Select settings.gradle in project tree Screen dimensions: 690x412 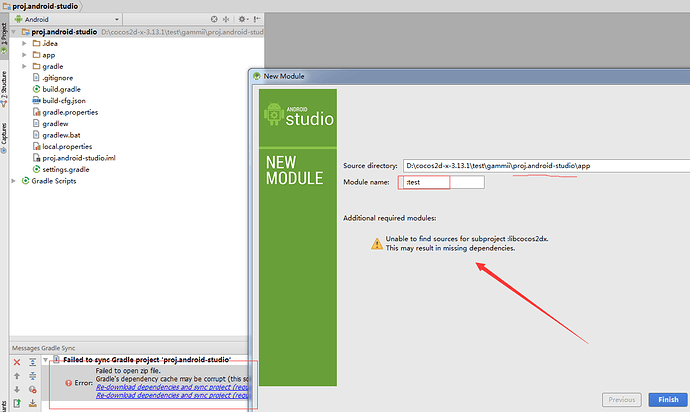click(66, 169)
